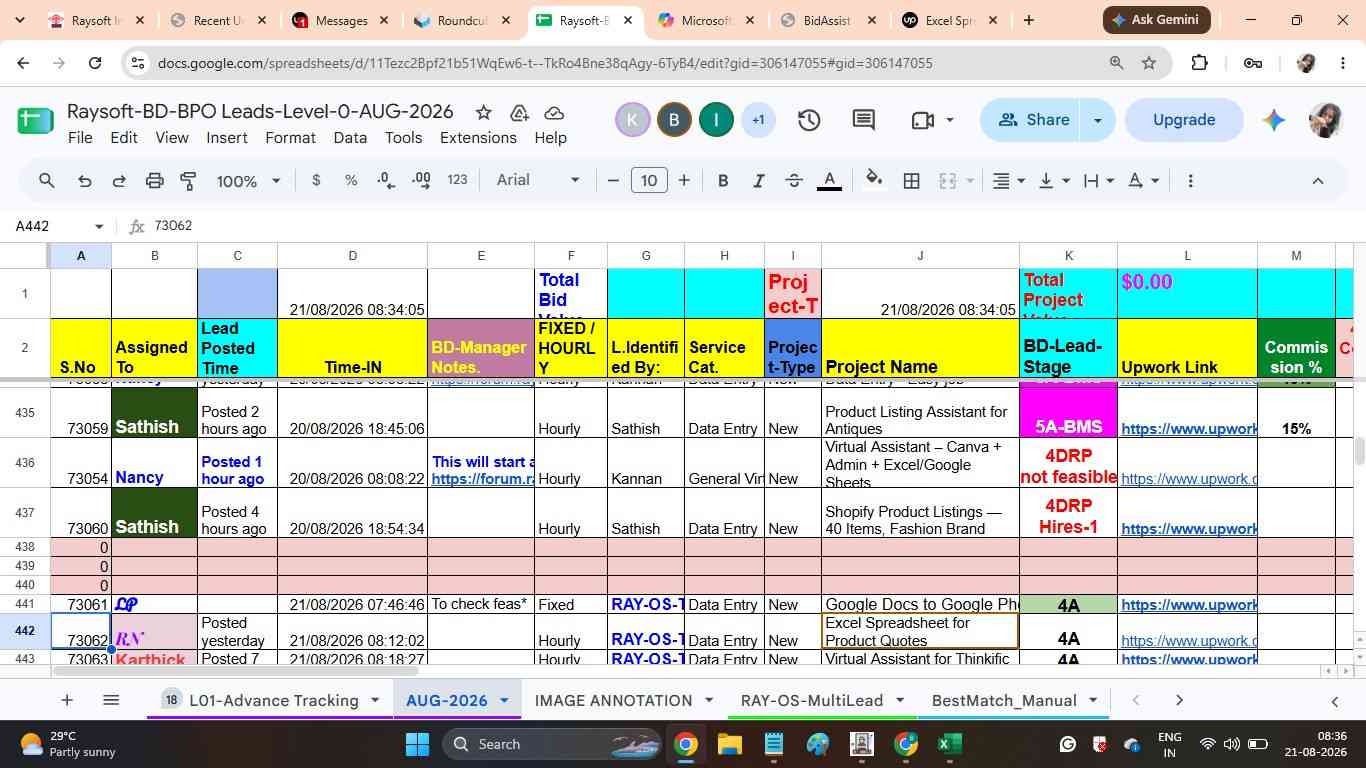Open Upwork link in row 435
1366x768 pixels.
[x=1188, y=429]
